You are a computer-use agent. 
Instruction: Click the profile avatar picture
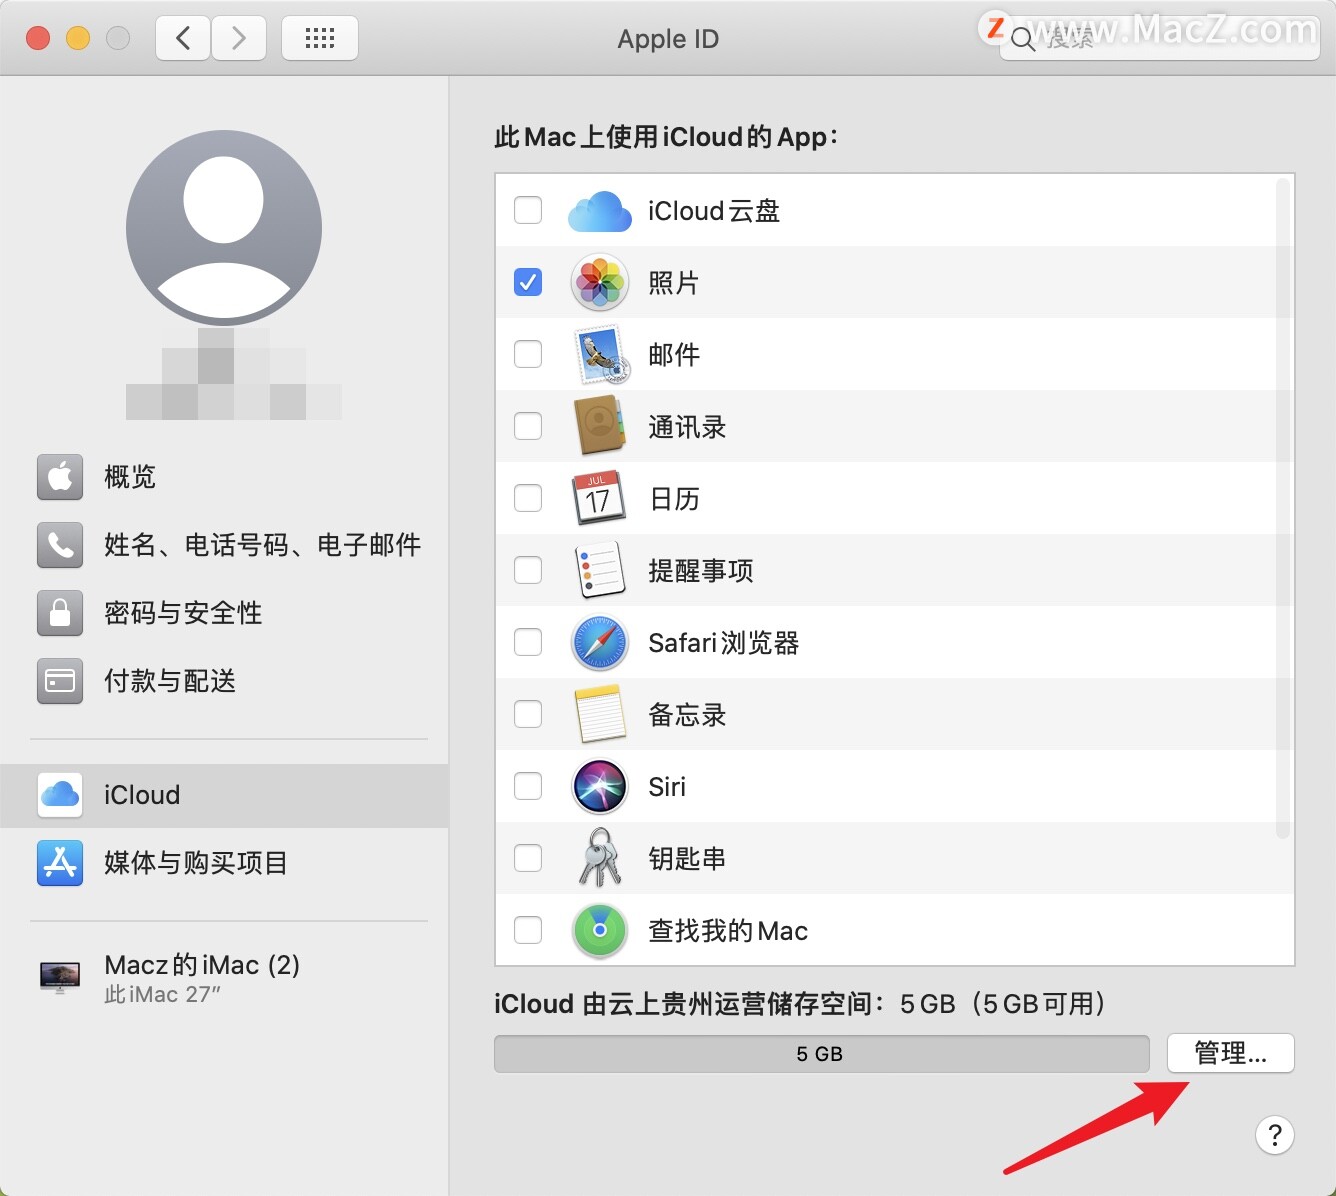[224, 228]
